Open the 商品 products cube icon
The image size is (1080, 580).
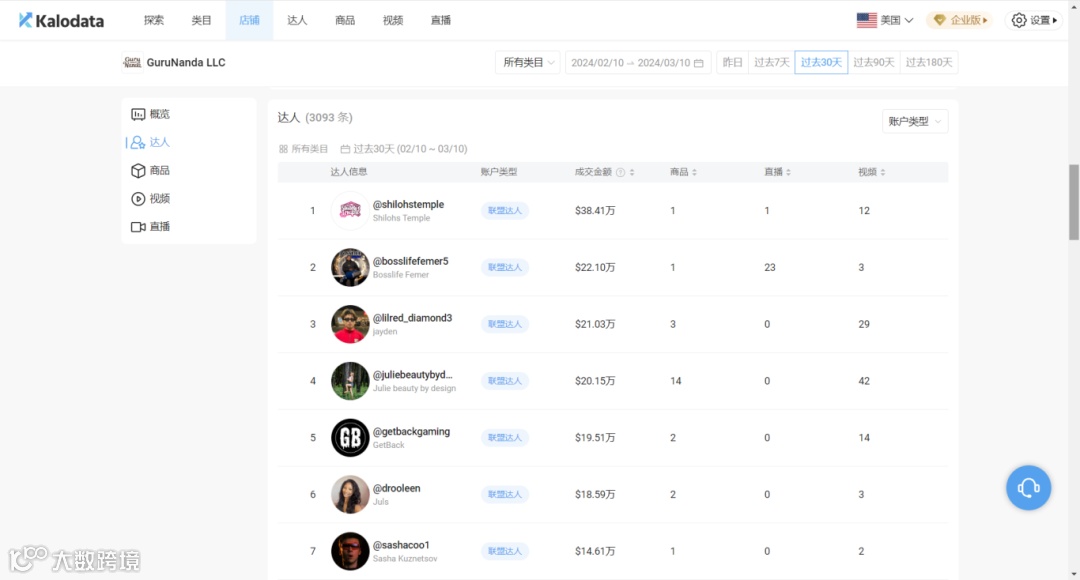(x=138, y=171)
